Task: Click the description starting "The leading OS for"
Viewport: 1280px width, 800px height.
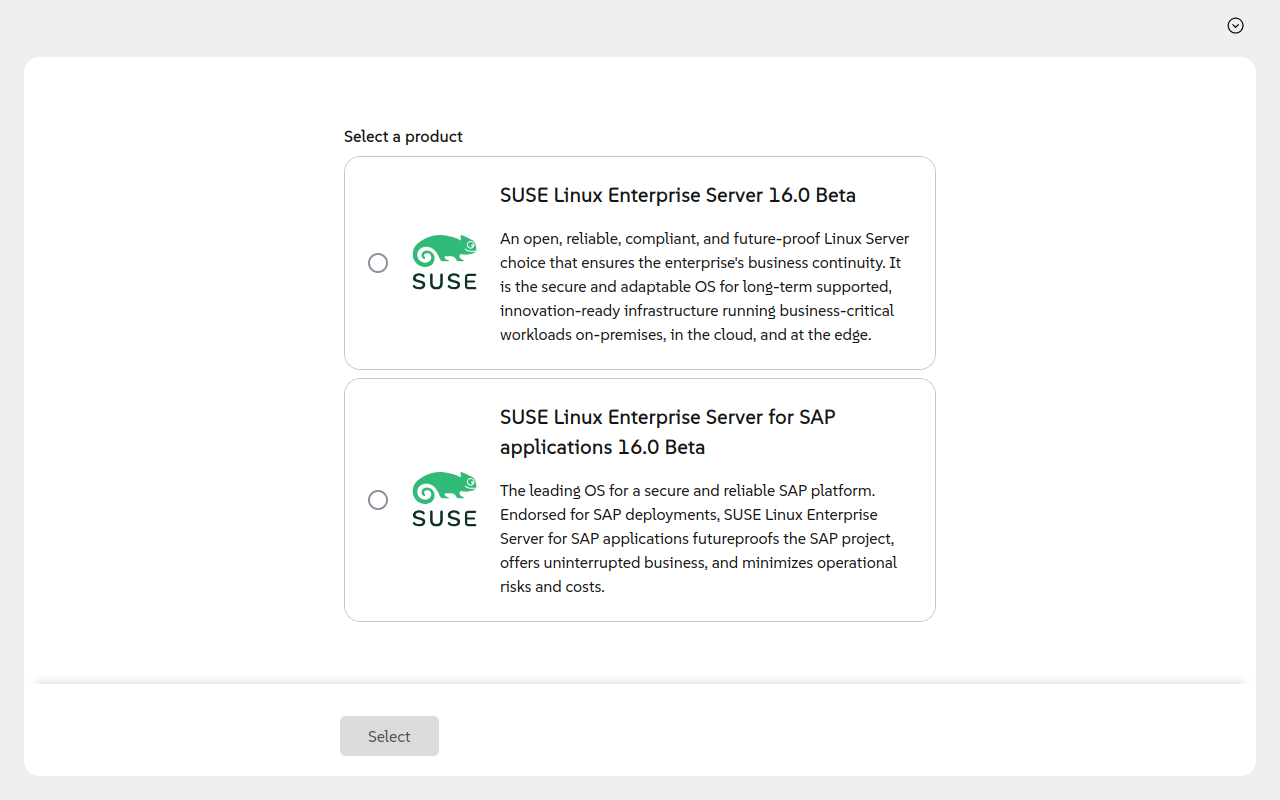Action: tap(698, 538)
